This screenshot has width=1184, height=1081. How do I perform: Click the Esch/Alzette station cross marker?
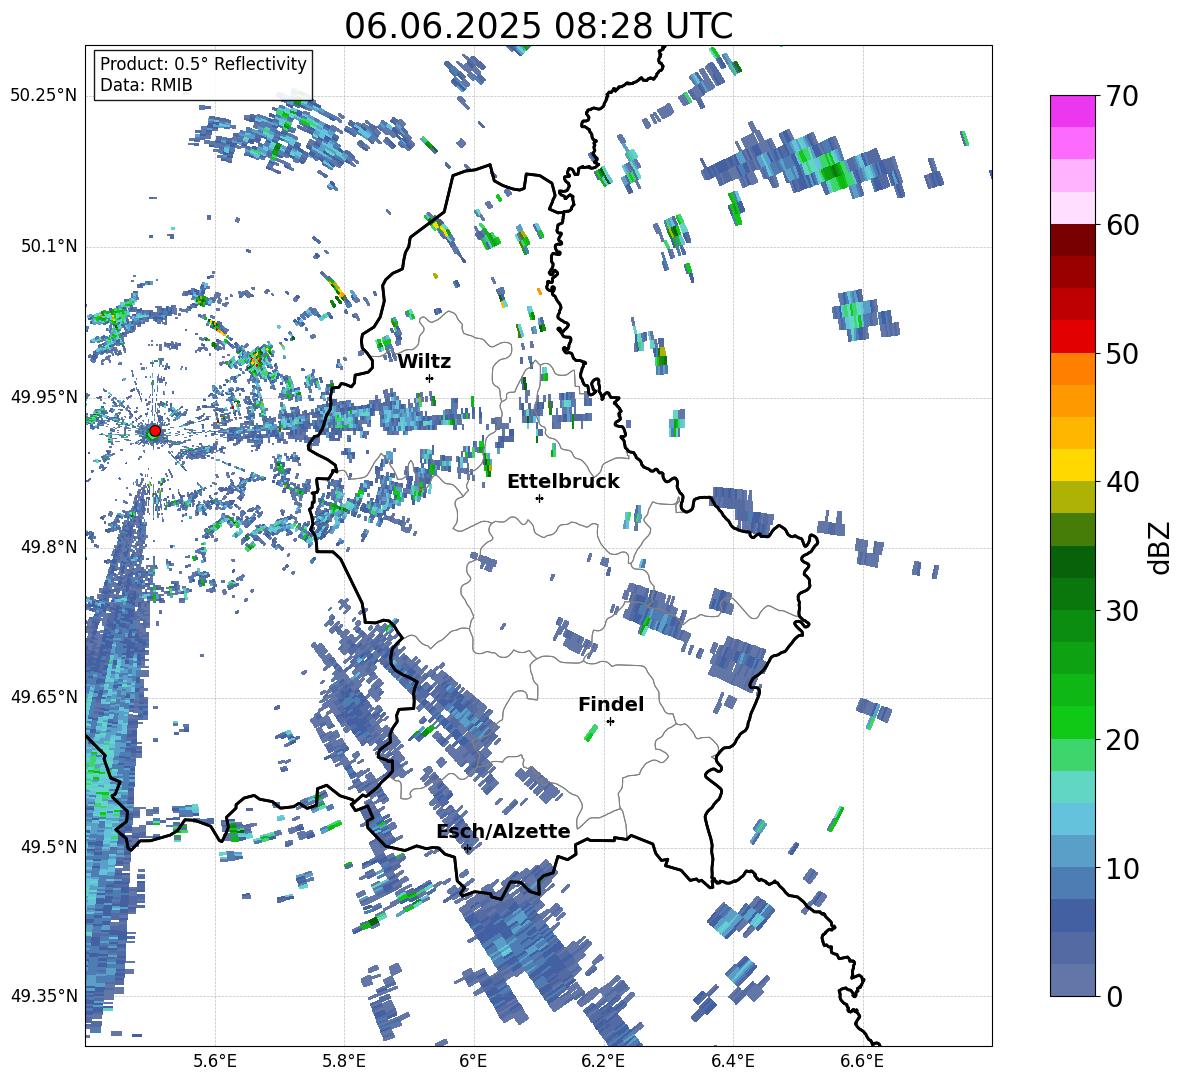pos(467,848)
